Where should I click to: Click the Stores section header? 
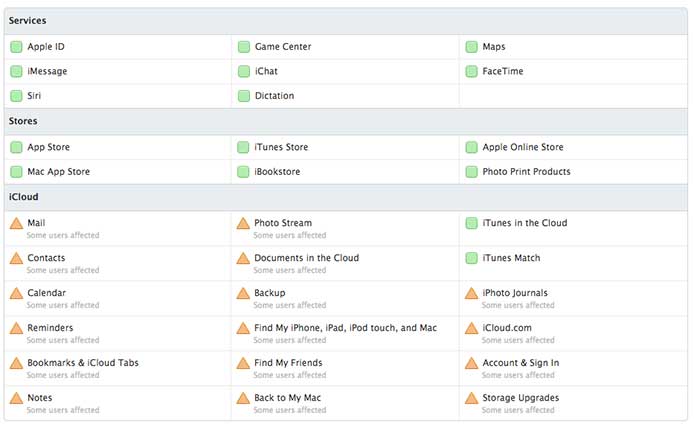tap(346, 121)
